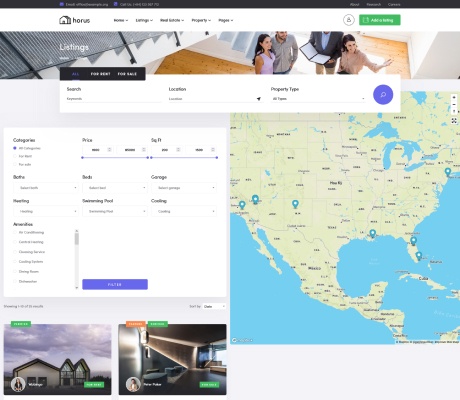Click the Price range slider right handle
Image resolution: width=460 pixels, height=400 pixels.
[x=148, y=158]
